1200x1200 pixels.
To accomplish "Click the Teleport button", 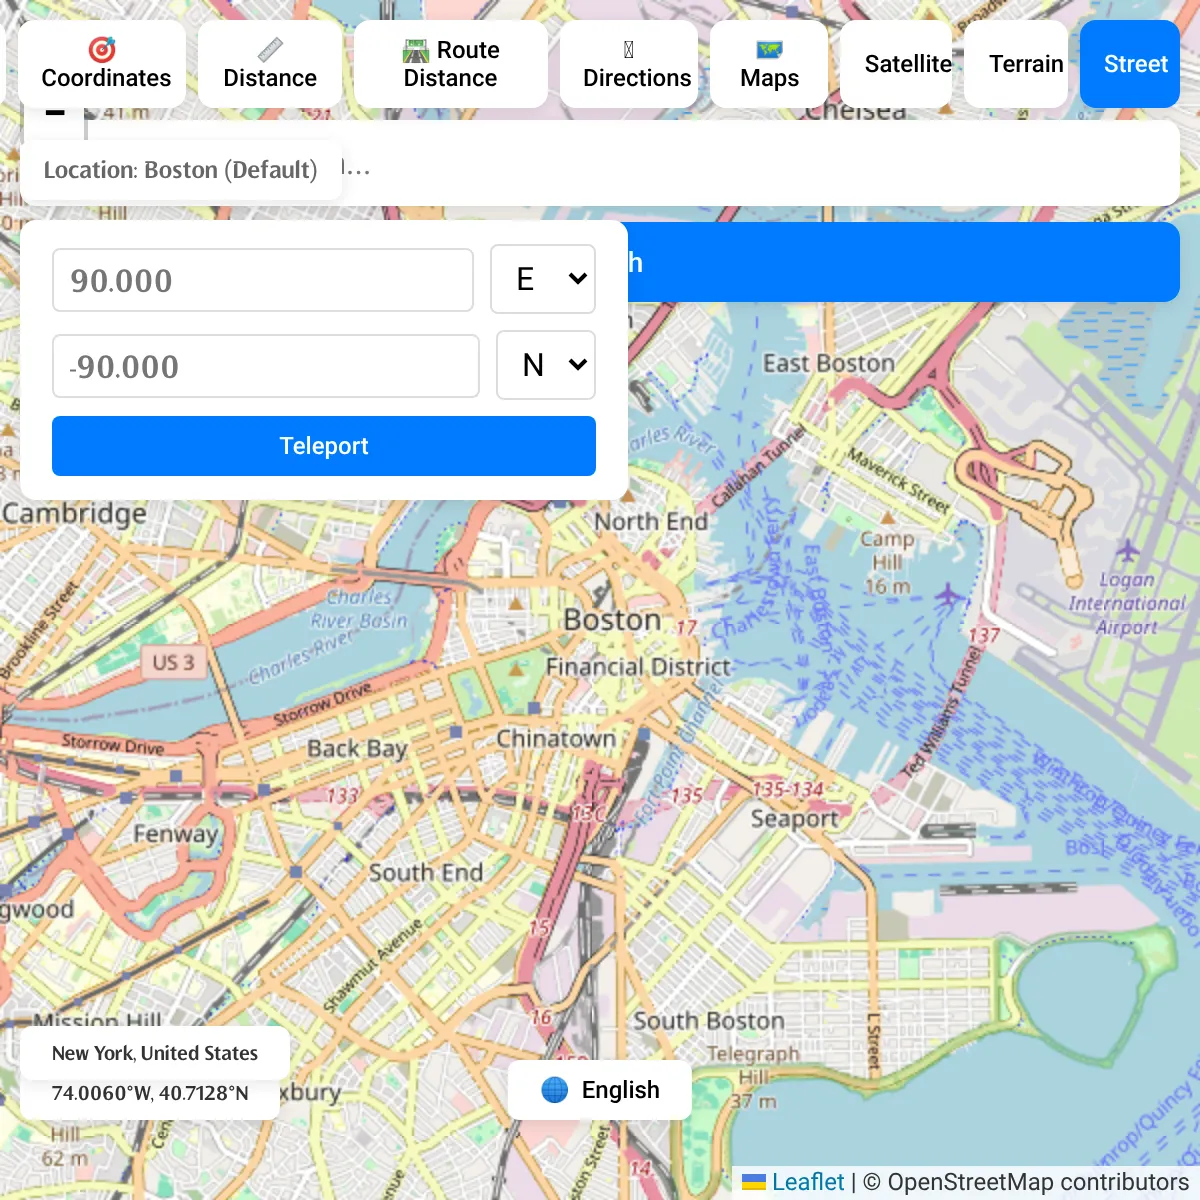I will [324, 446].
